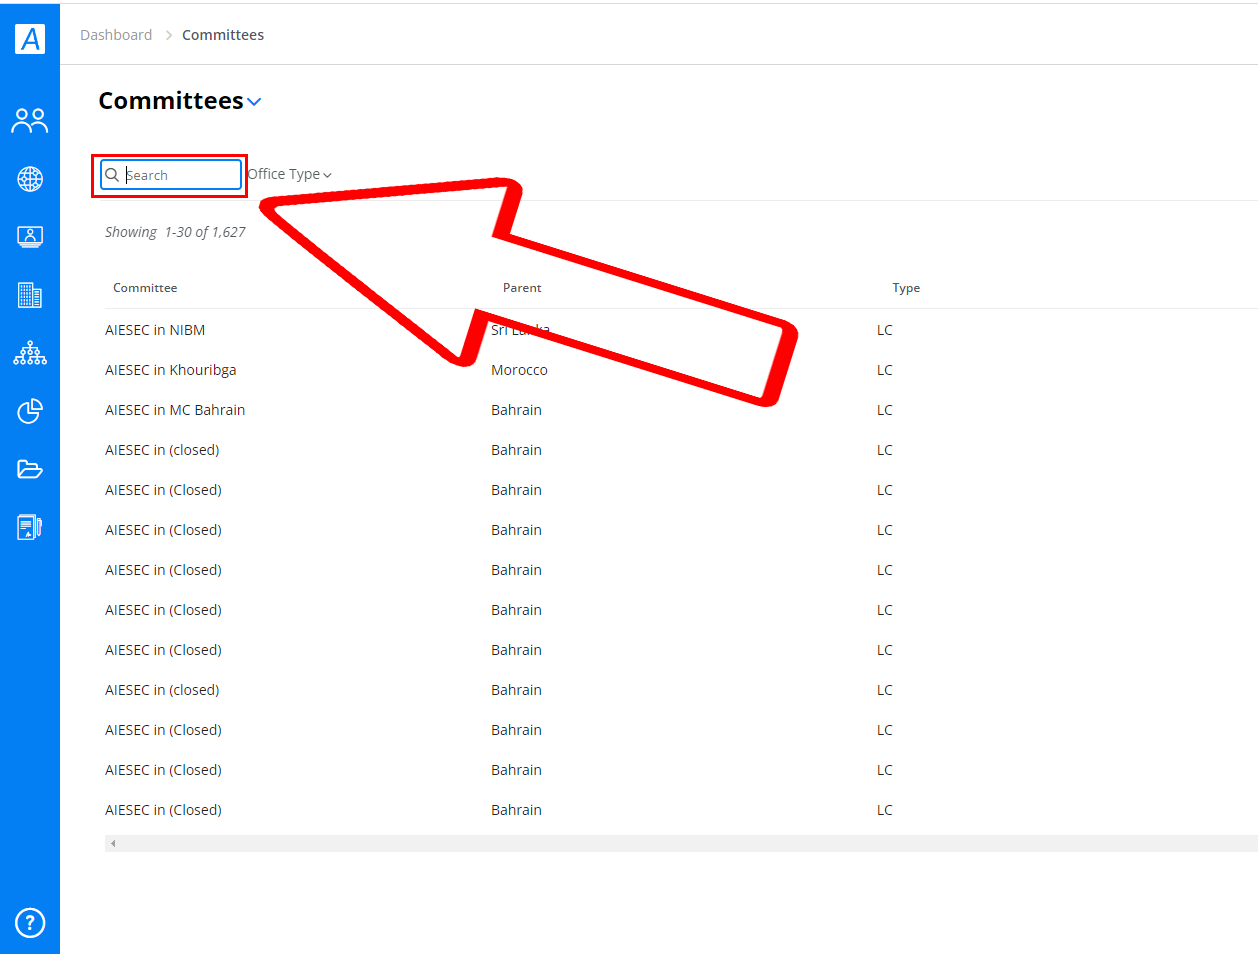
Task: Open the AIESEC in Khouribga committee
Action: coord(171,370)
